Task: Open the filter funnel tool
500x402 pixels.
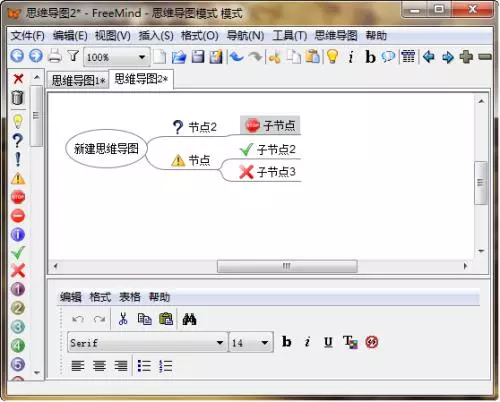Action: [x=73, y=56]
